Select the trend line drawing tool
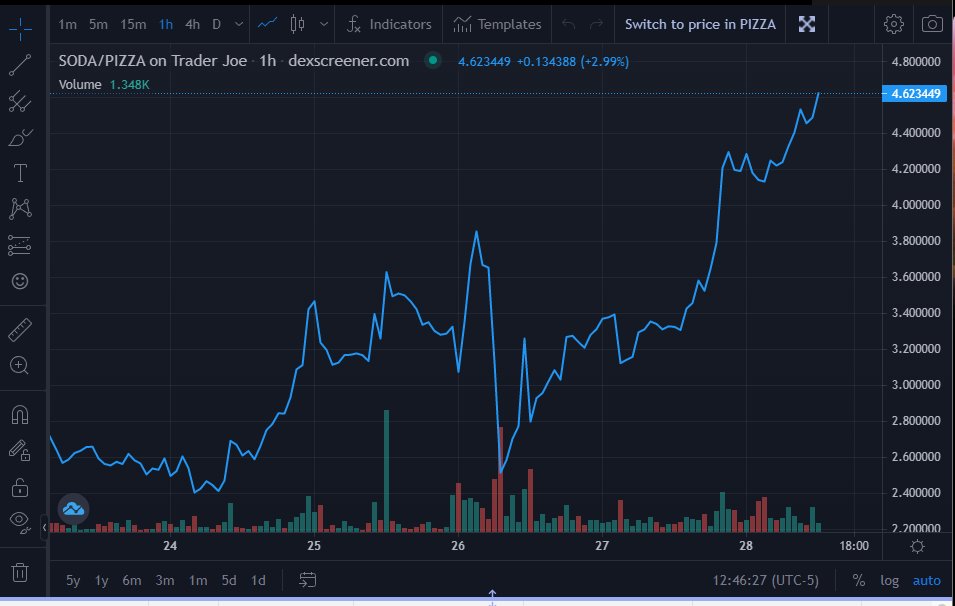This screenshot has width=955, height=606. [20, 65]
